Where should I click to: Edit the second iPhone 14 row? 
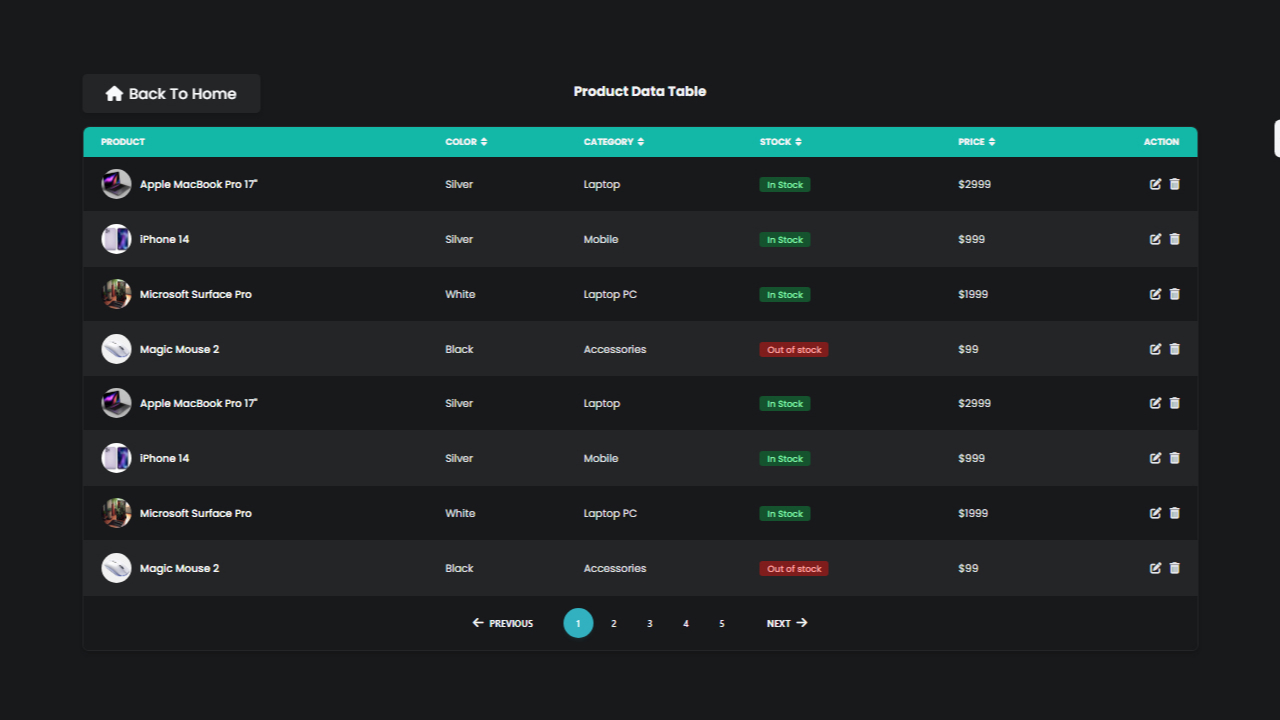pos(1155,458)
